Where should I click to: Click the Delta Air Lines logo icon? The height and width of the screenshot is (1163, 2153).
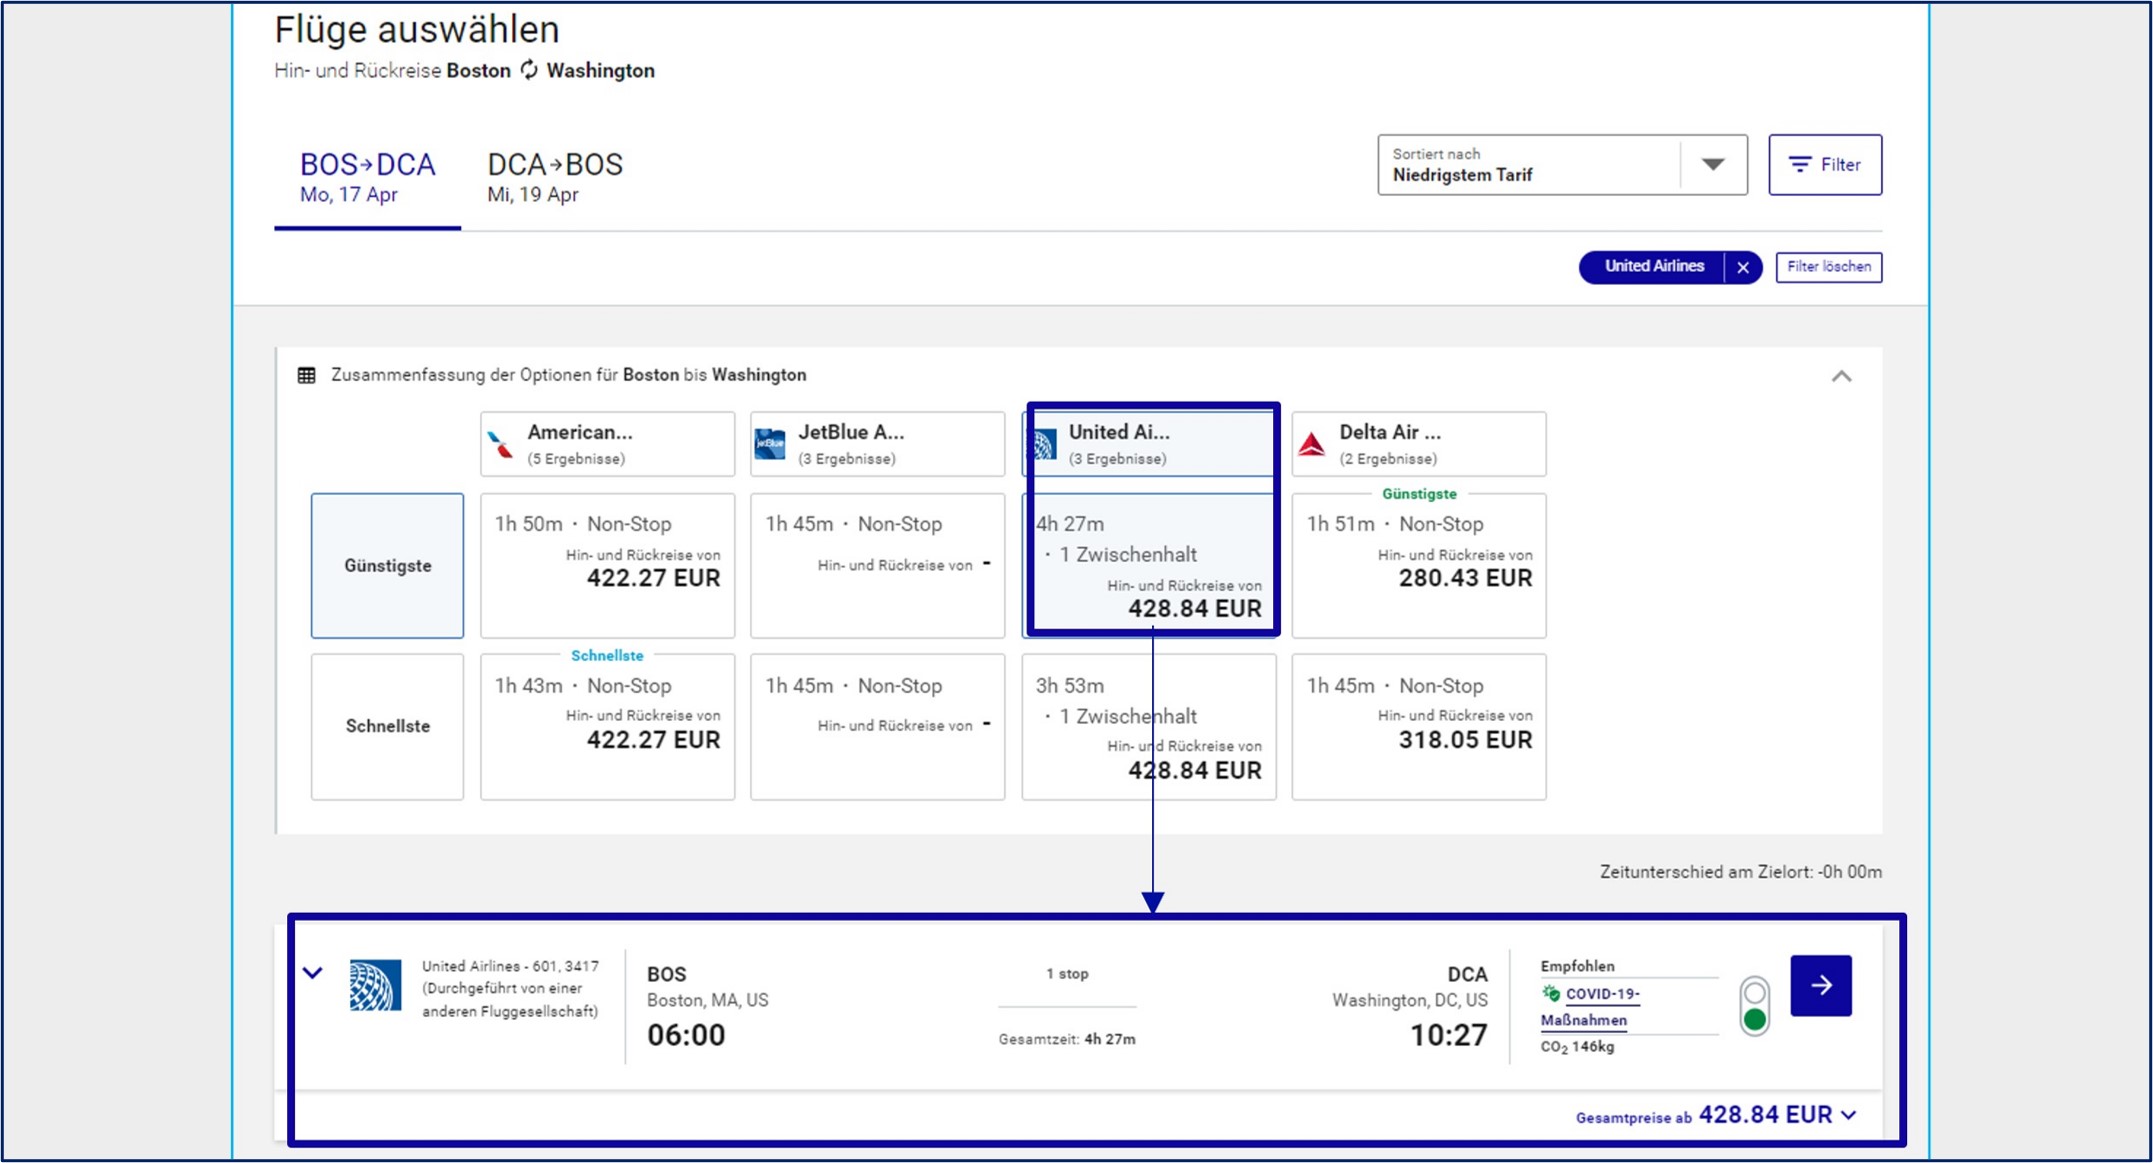[x=1311, y=445]
